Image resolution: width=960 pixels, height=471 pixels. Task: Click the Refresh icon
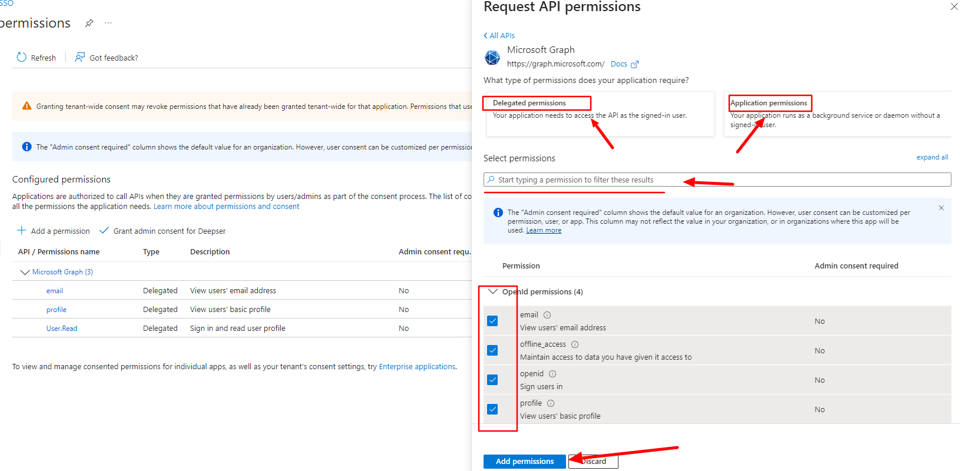21,57
